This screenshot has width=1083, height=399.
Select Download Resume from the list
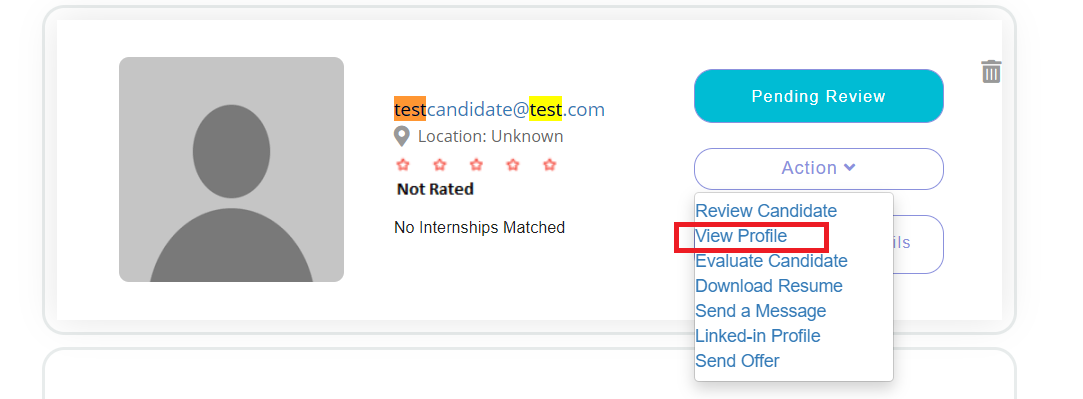pyautogui.click(x=769, y=286)
